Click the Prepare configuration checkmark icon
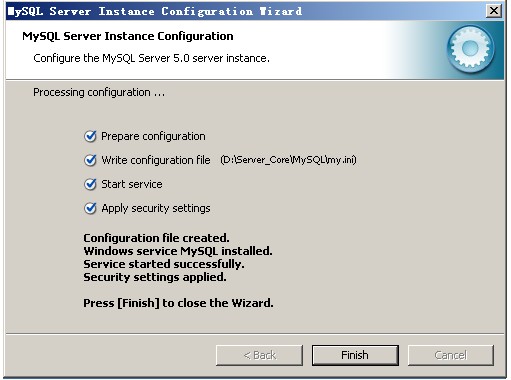511x380 pixels. [x=90, y=136]
